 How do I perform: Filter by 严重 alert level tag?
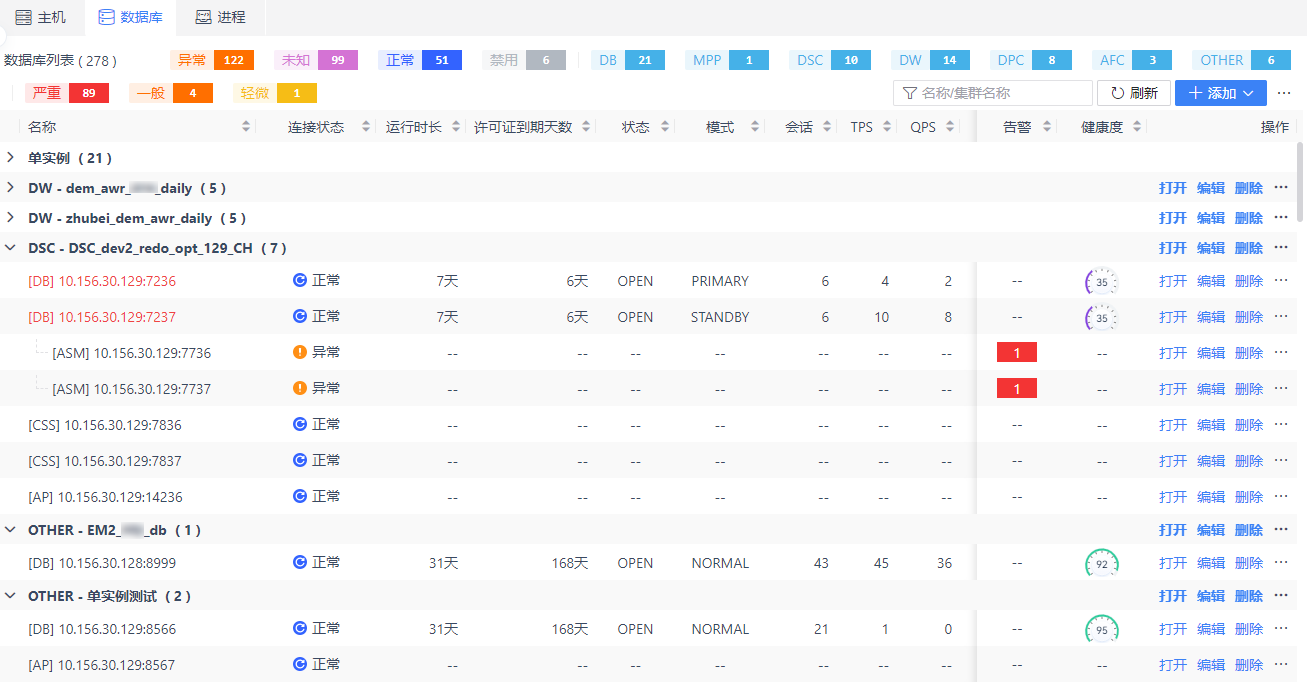pos(67,93)
